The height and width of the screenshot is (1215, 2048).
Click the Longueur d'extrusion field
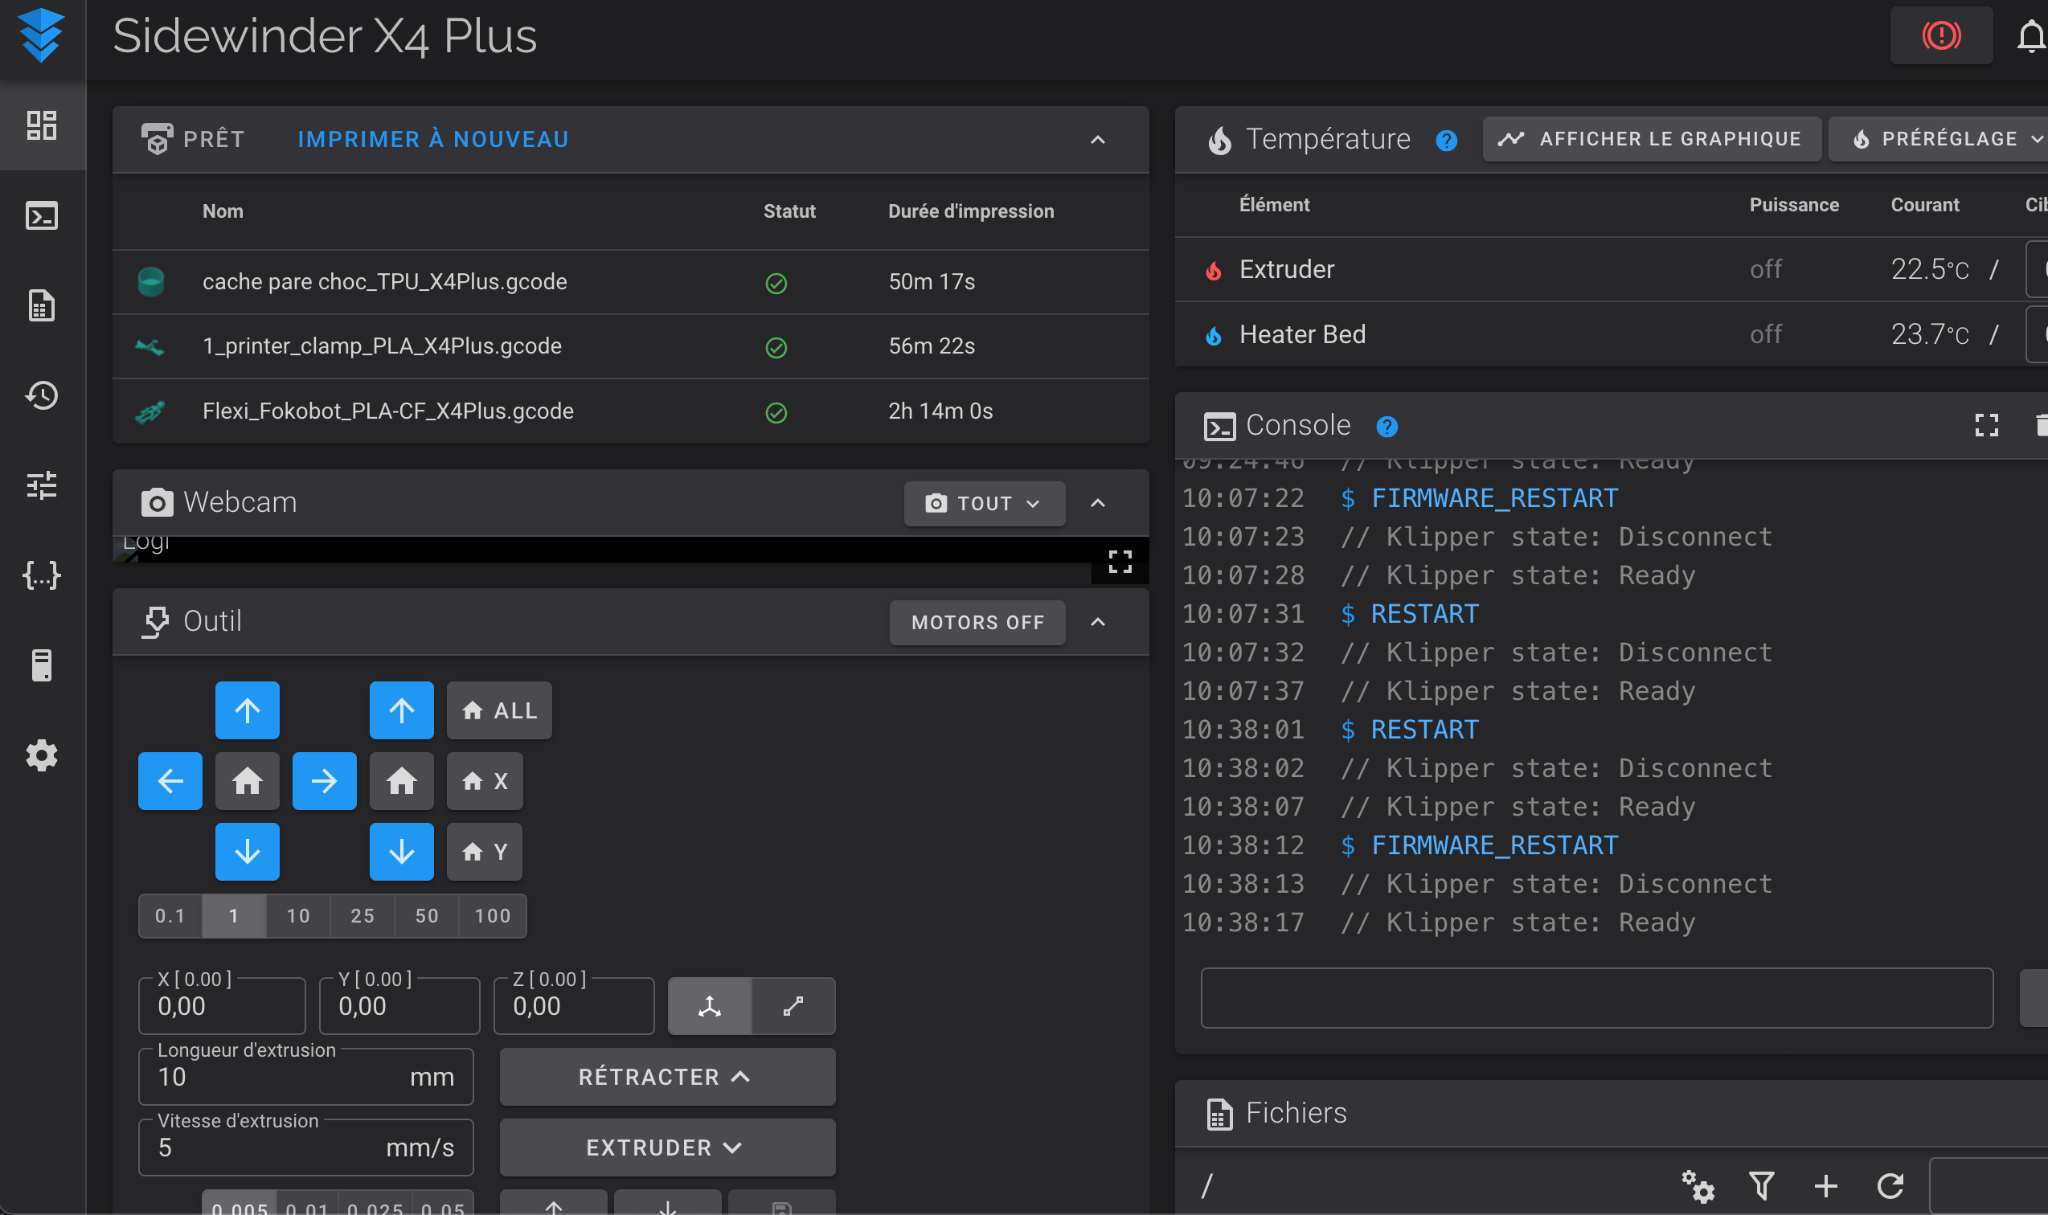tap(306, 1077)
